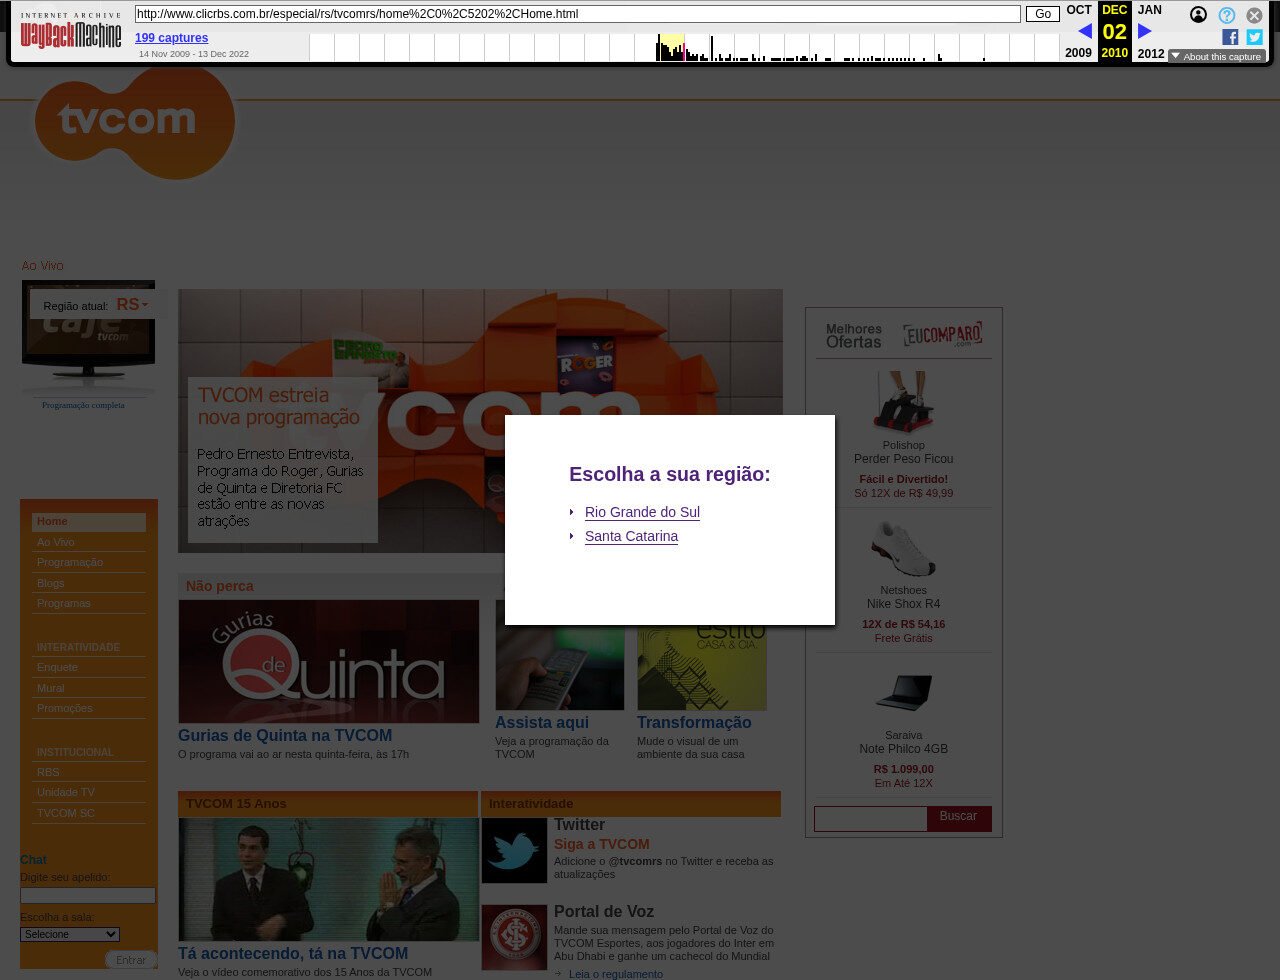The width and height of the screenshot is (1280, 980).
Task: Select Santa Catarina region link
Action: tap(631, 536)
